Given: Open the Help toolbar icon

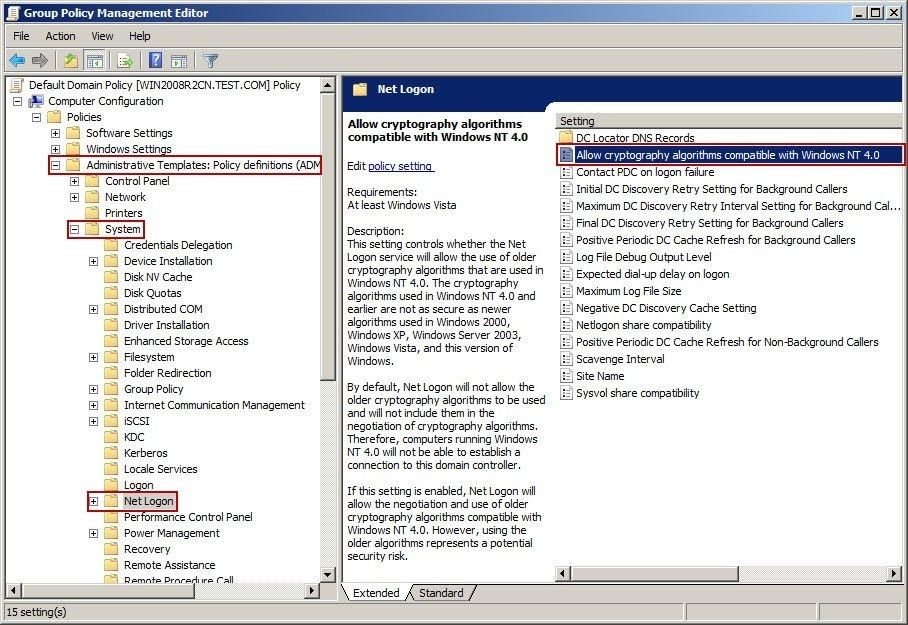Looking at the screenshot, I should pos(155,60).
